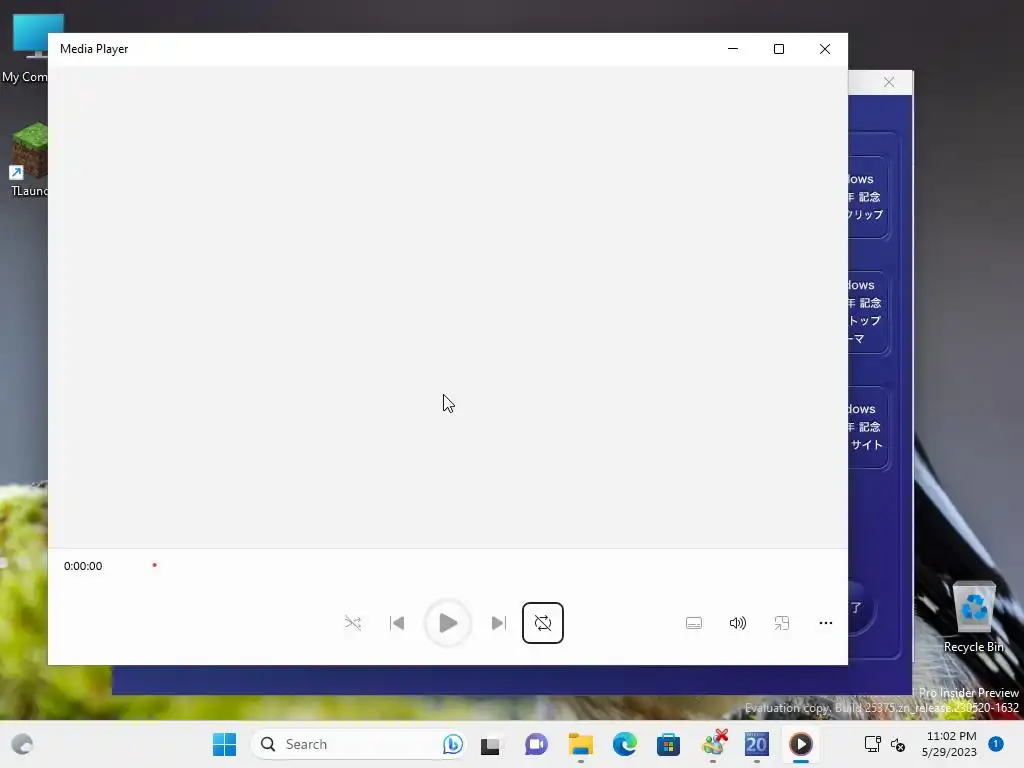Viewport: 1024px width, 768px height.
Task: Switch to mini player view
Action: click(x=782, y=623)
